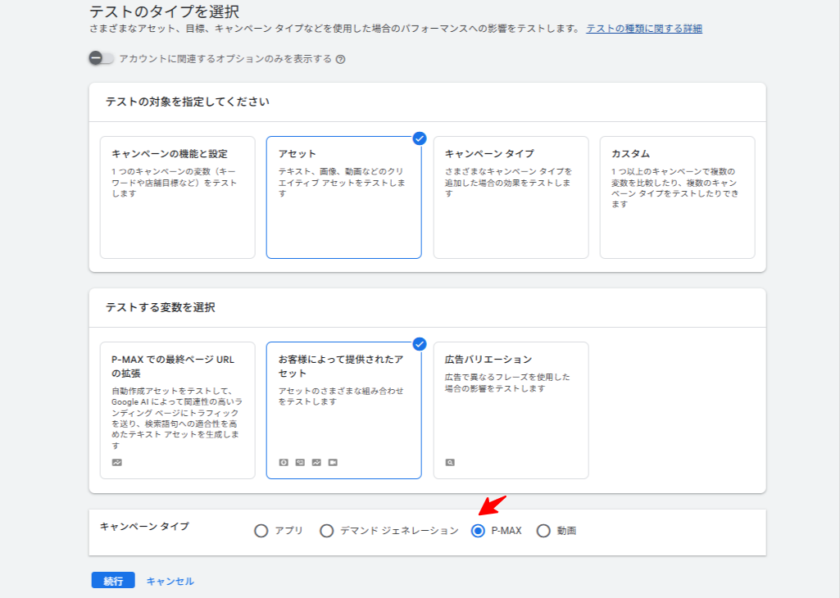The height and width of the screenshot is (598, 840).
Task: Click the blue checkmark on お客様によって提供されたアセット card
Action: point(419,344)
